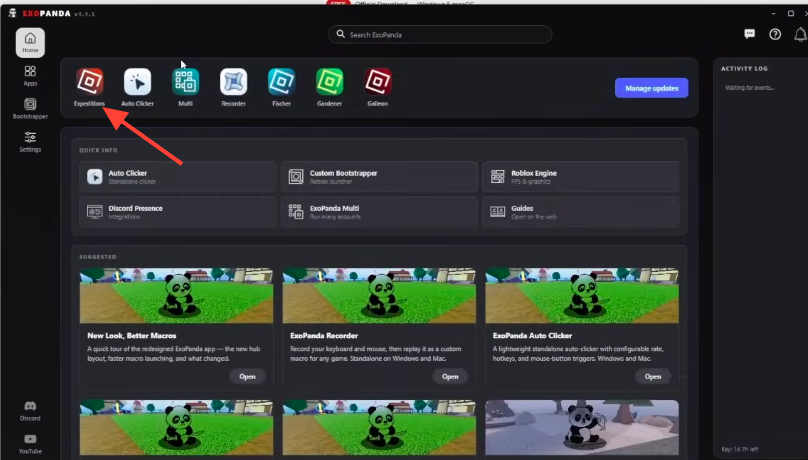Click the Roblox Engine card icon

click(x=497, y=177)
